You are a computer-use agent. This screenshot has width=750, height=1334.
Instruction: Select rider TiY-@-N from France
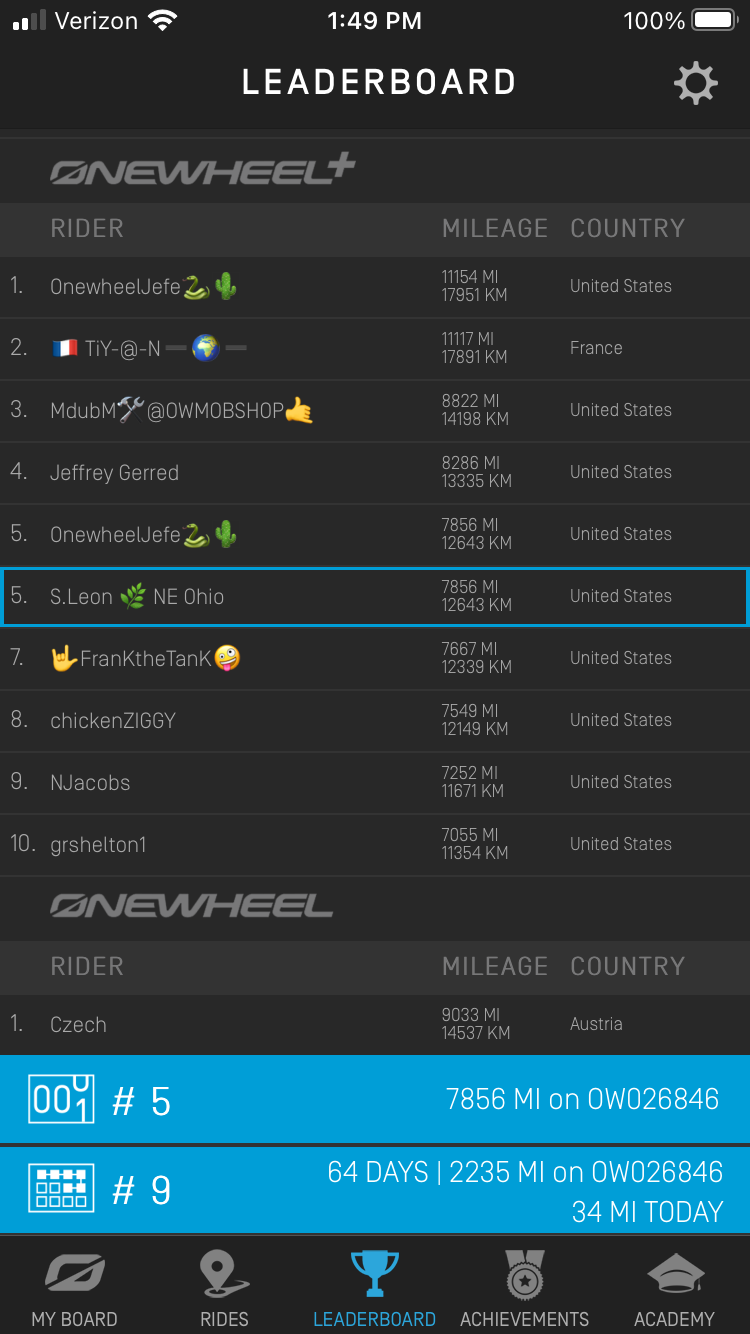point(150,348)
